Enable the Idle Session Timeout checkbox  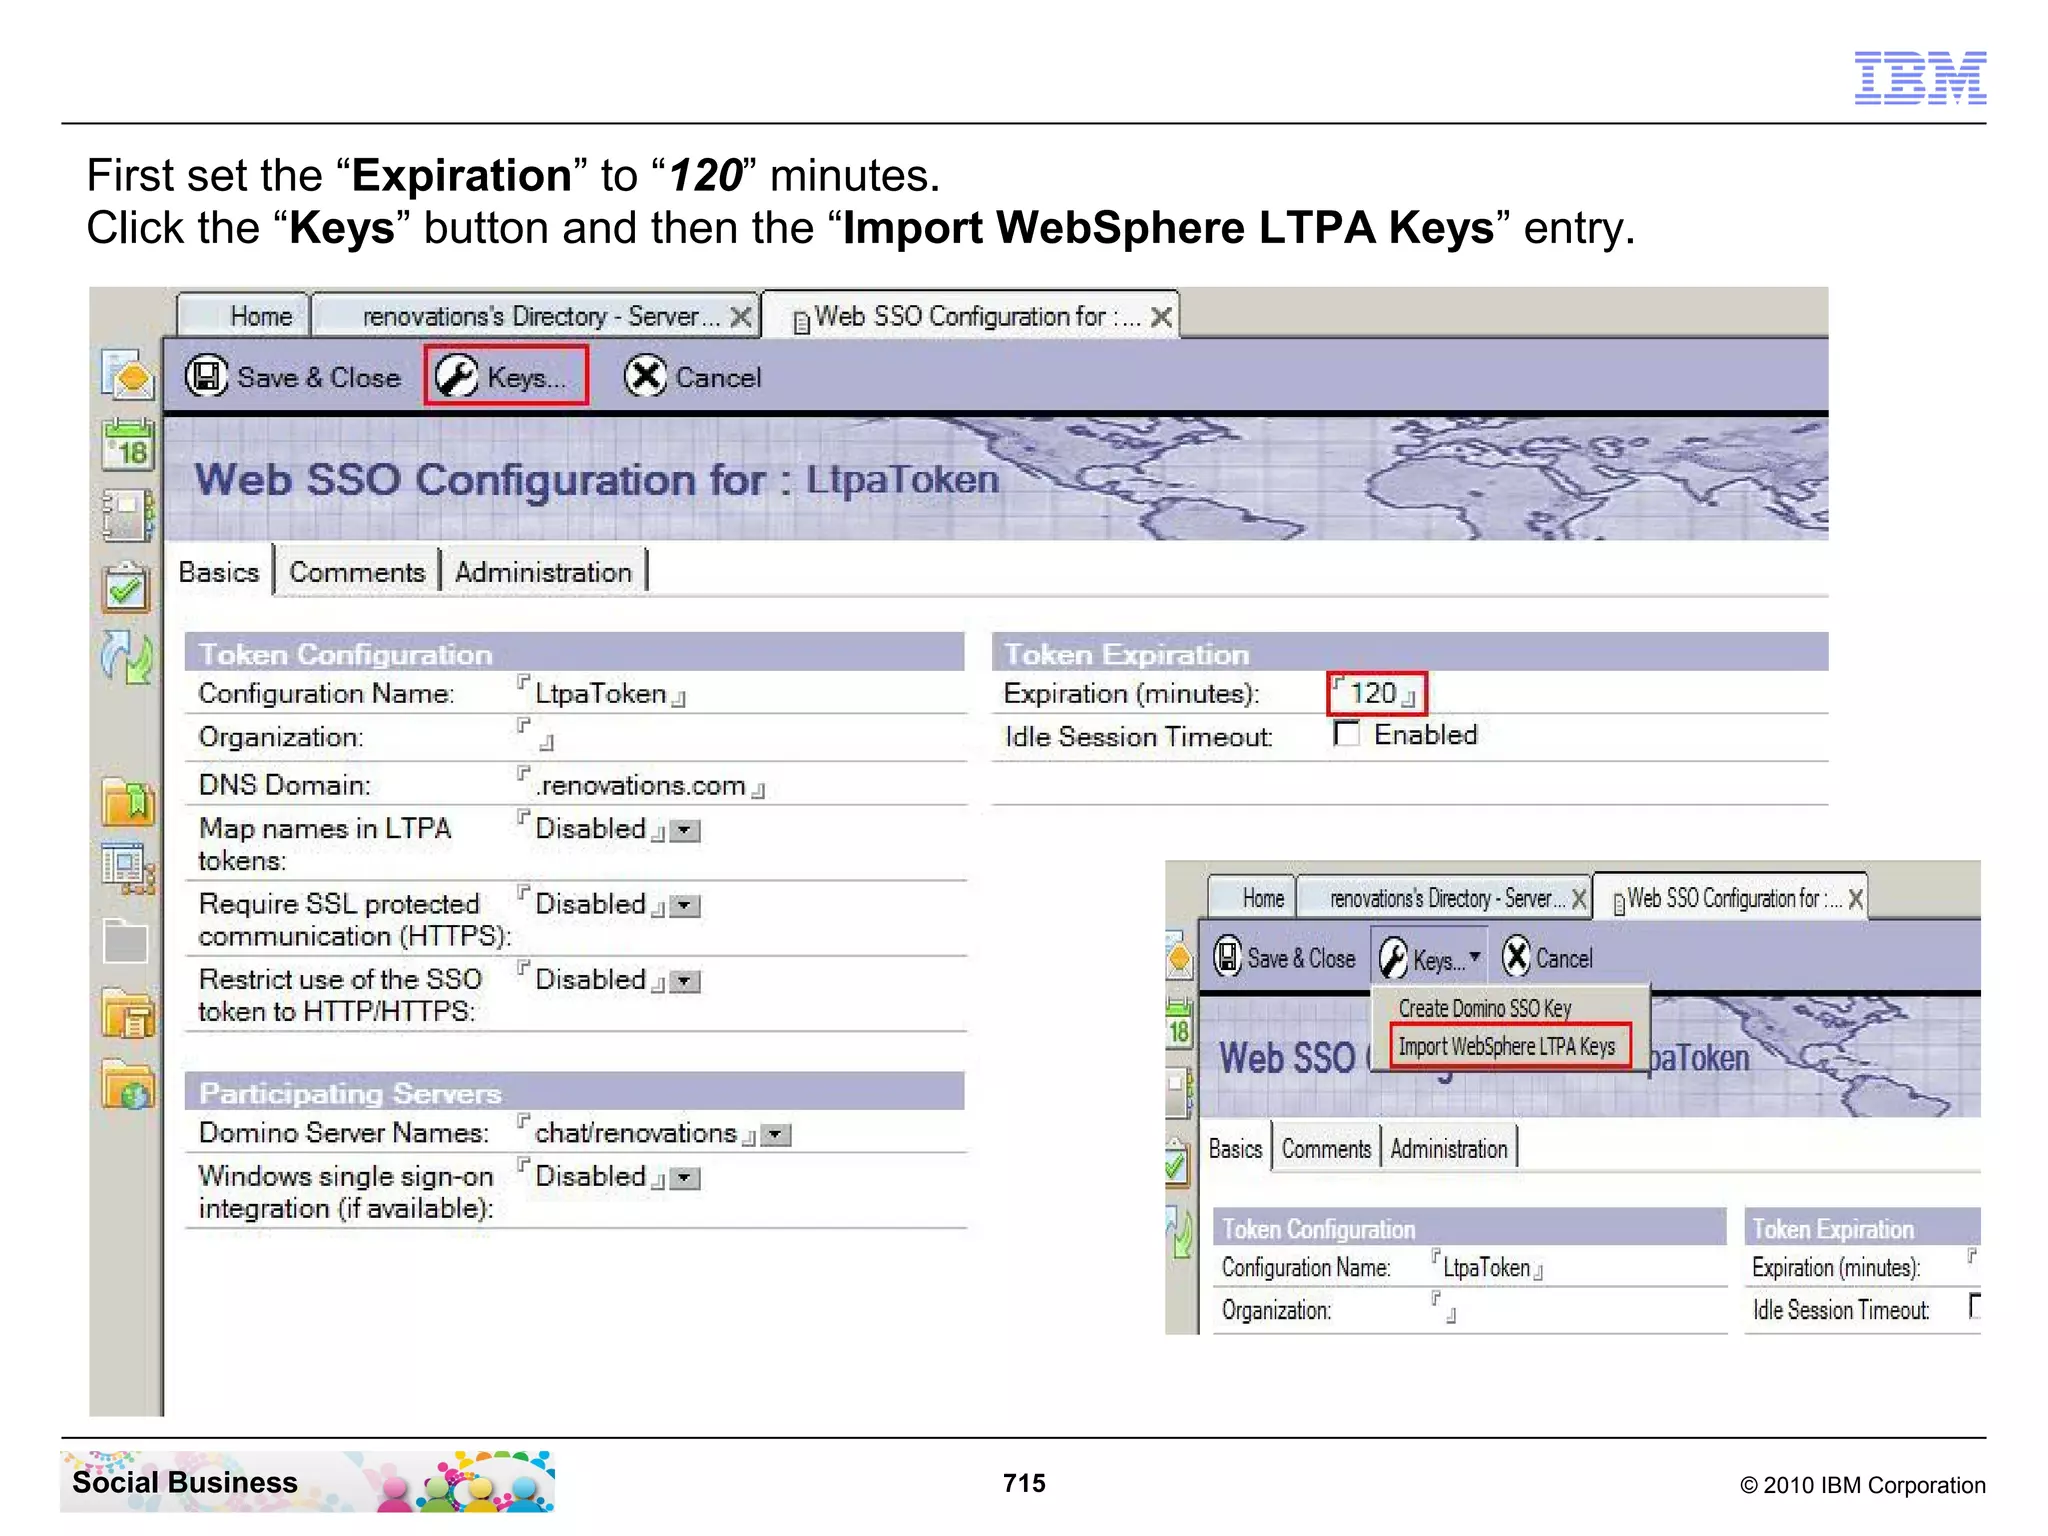(x=1347, y=734)
